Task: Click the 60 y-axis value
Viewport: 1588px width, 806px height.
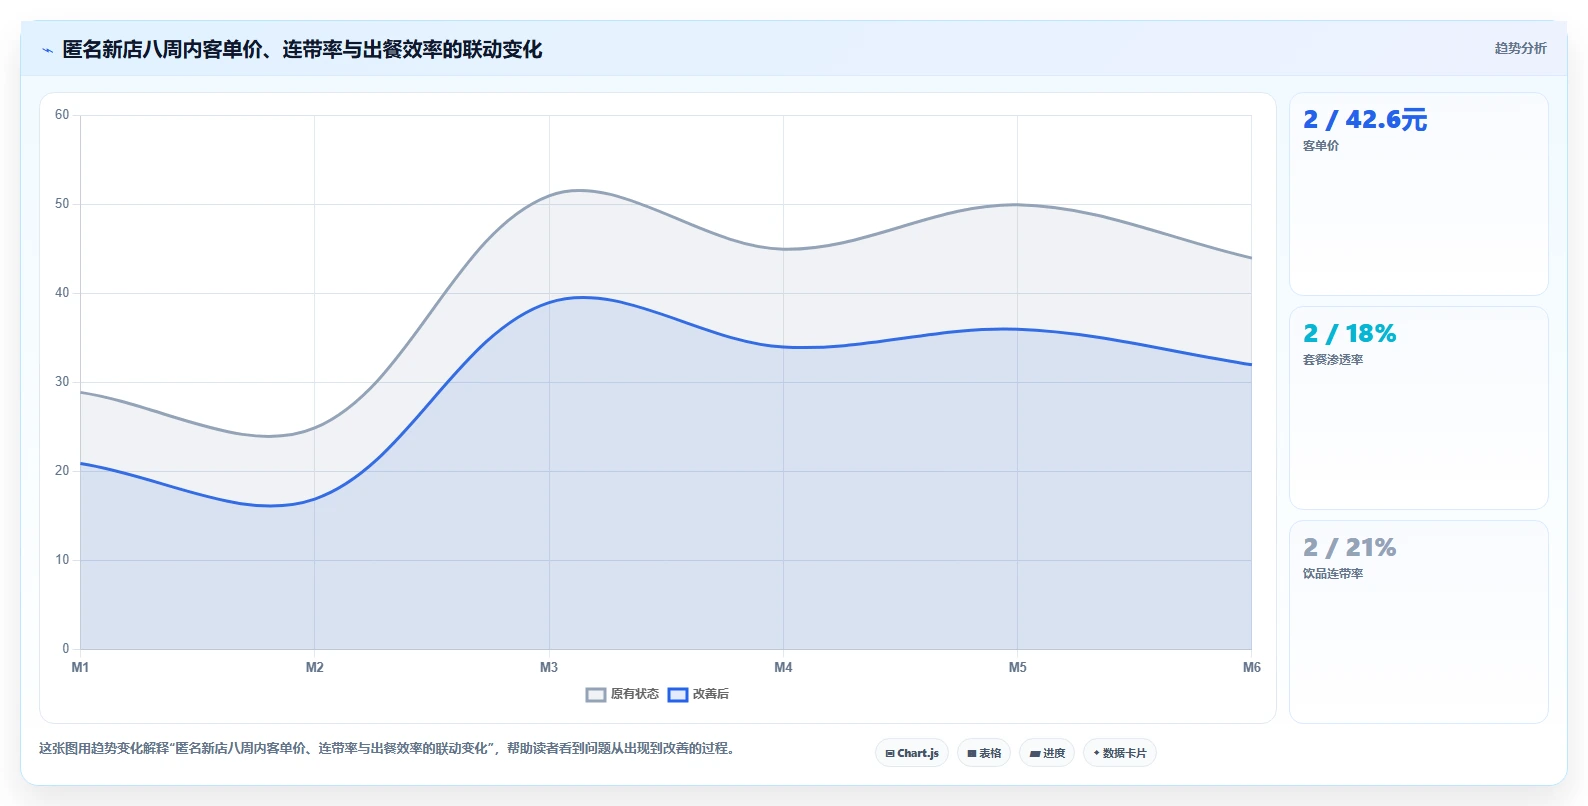Action: tap(62, 115)
